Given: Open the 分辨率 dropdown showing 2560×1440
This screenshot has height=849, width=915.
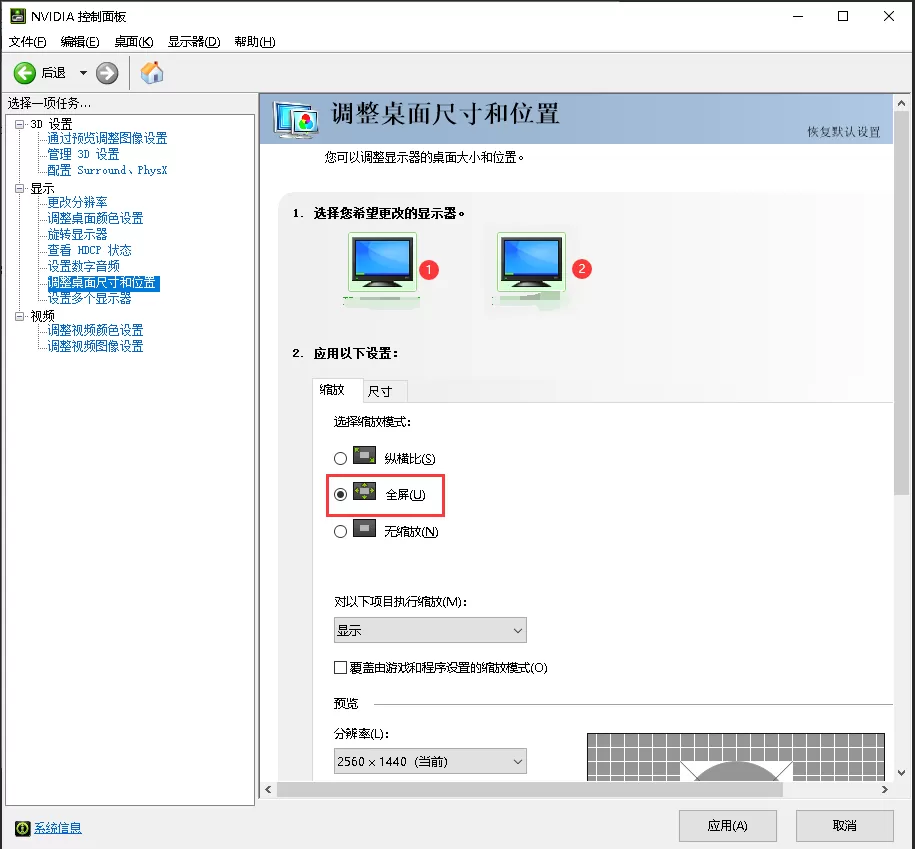Looking at the screenshot, I should [x=430, y=761].
